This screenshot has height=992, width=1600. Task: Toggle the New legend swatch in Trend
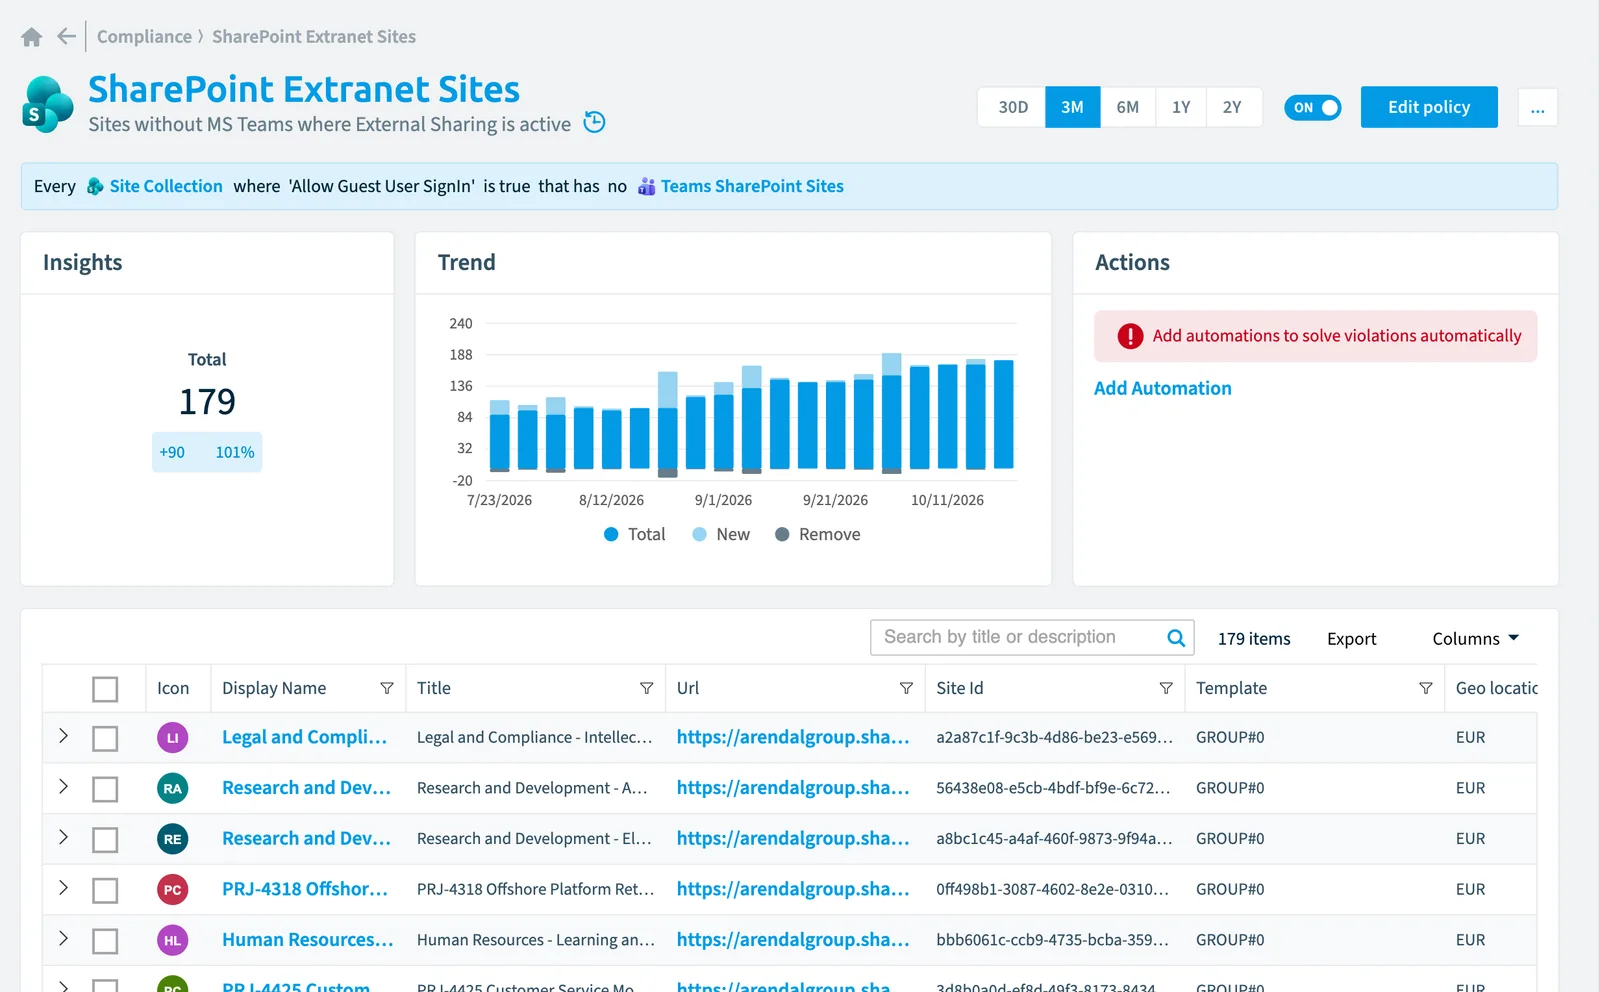tap(700, 535)
